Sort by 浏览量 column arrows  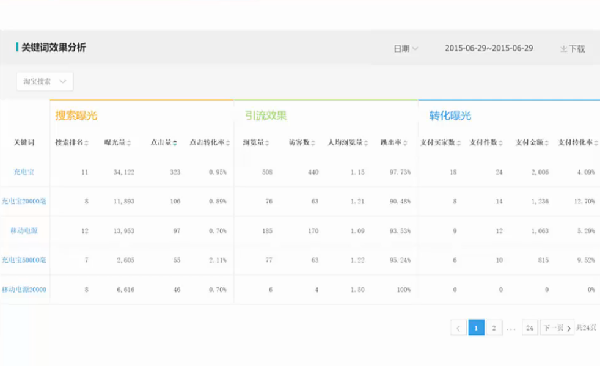(267, 143)
